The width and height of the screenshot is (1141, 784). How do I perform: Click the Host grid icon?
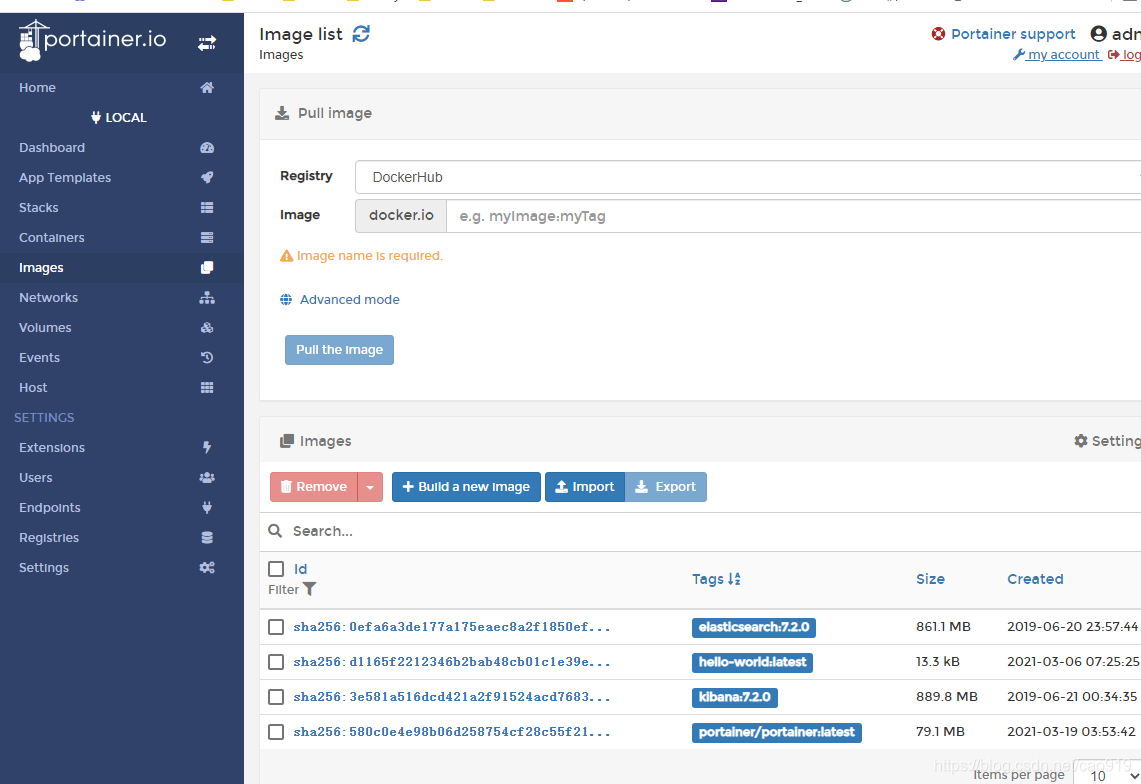[x=207, y=387]
